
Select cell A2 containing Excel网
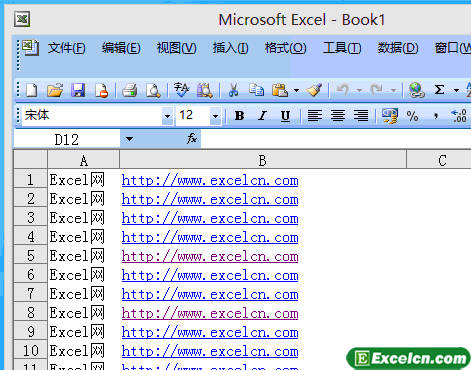(x=84, y=199)
